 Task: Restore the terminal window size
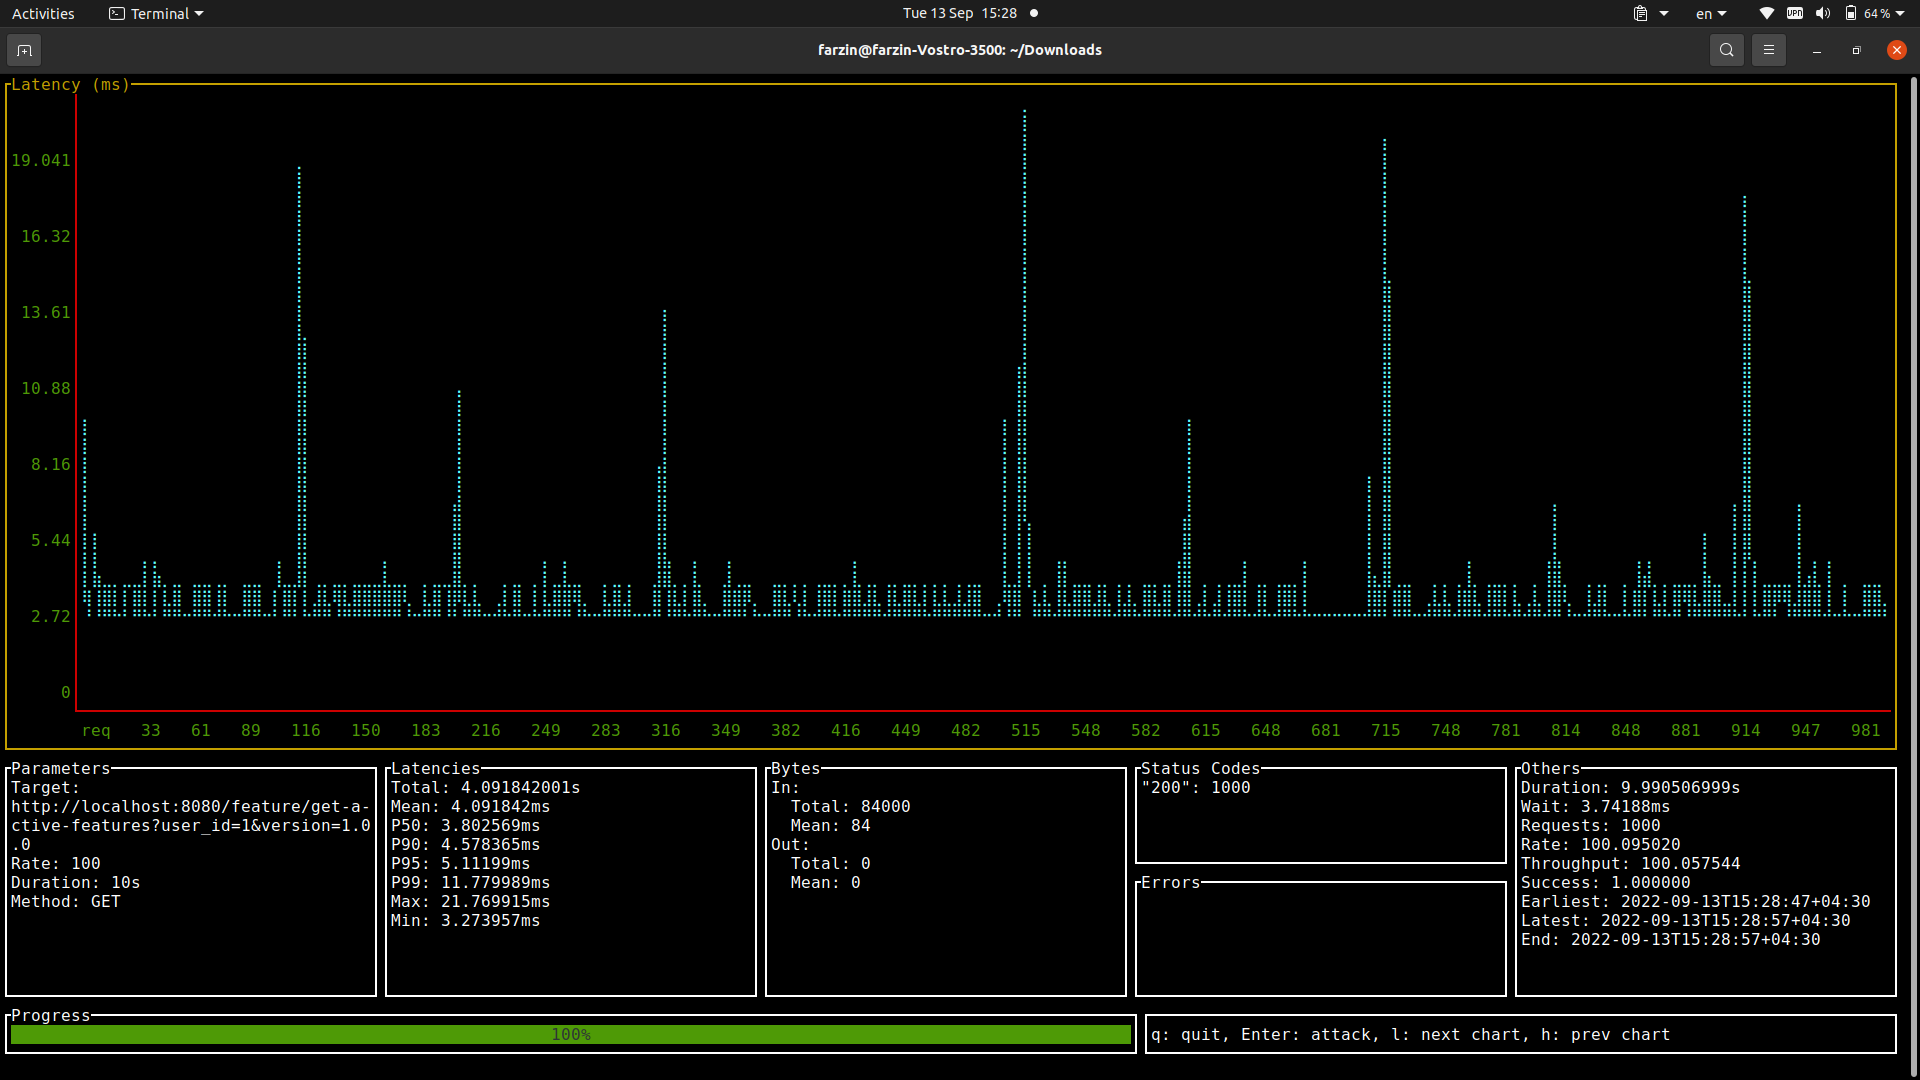[1856, 50]
